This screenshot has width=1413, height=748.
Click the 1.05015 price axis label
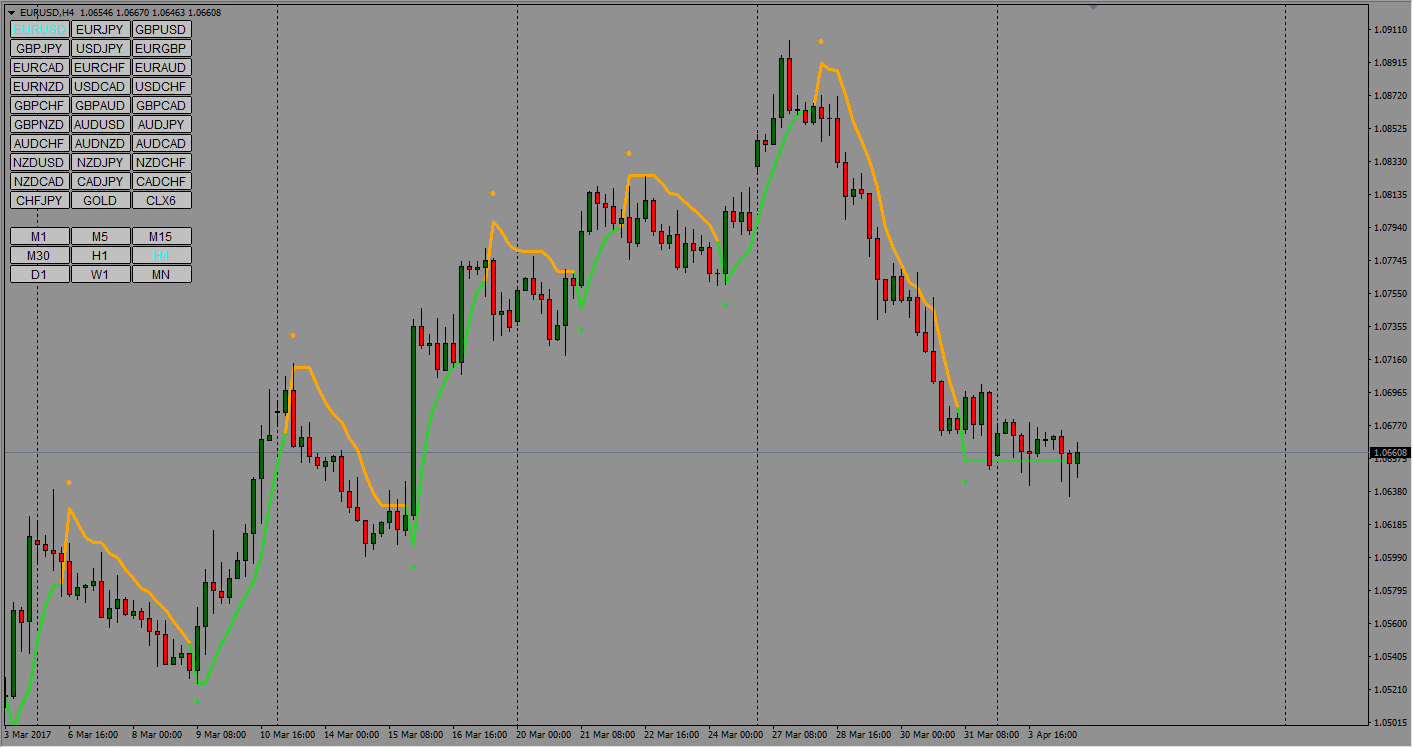tap(1391, 722)
